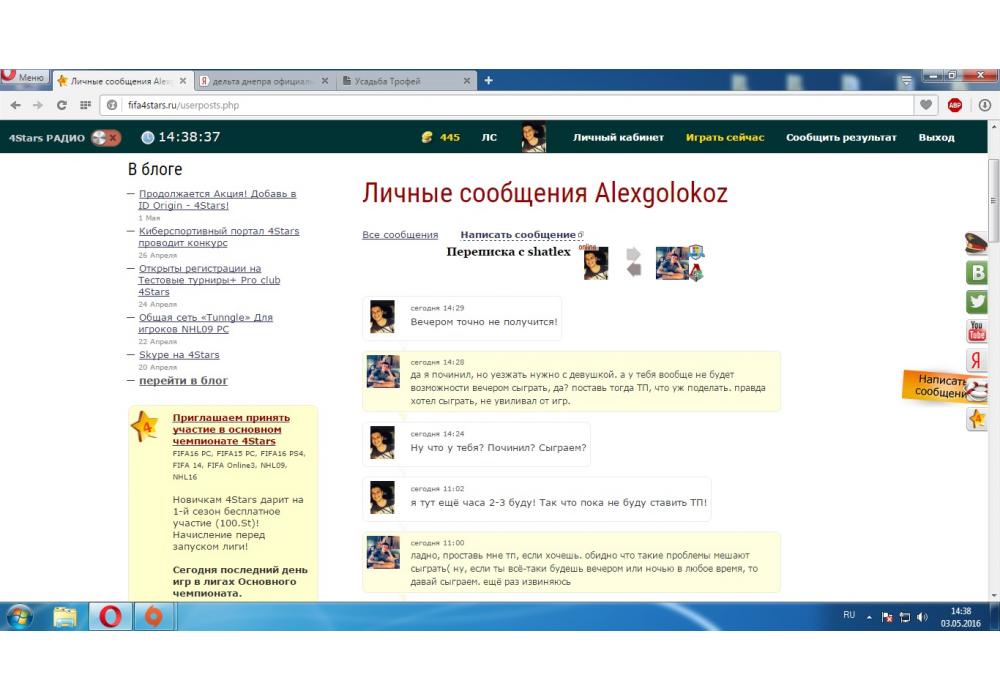Switch to the Усадьба Трофей tab

(x=400, y=81)
